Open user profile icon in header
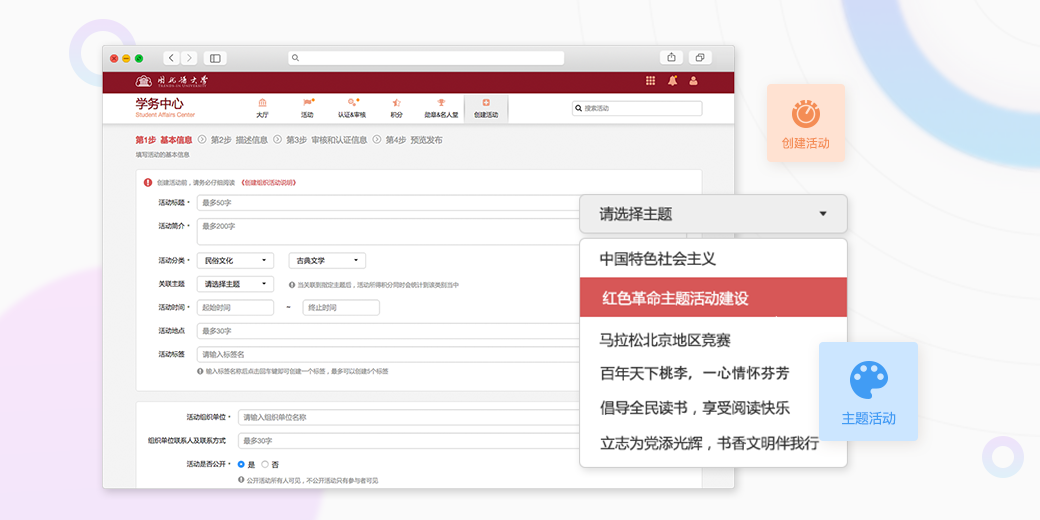This screenshot has width=1040, height=520. point(694,81)
